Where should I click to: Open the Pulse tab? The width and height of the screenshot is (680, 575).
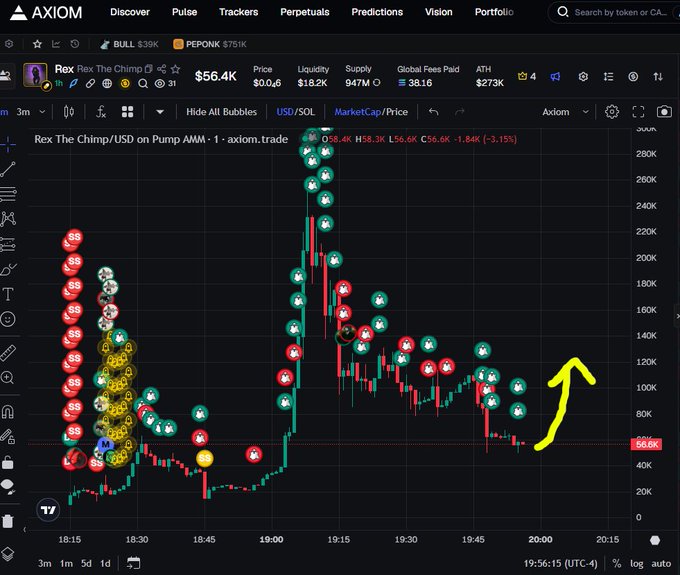coord(184,12)
